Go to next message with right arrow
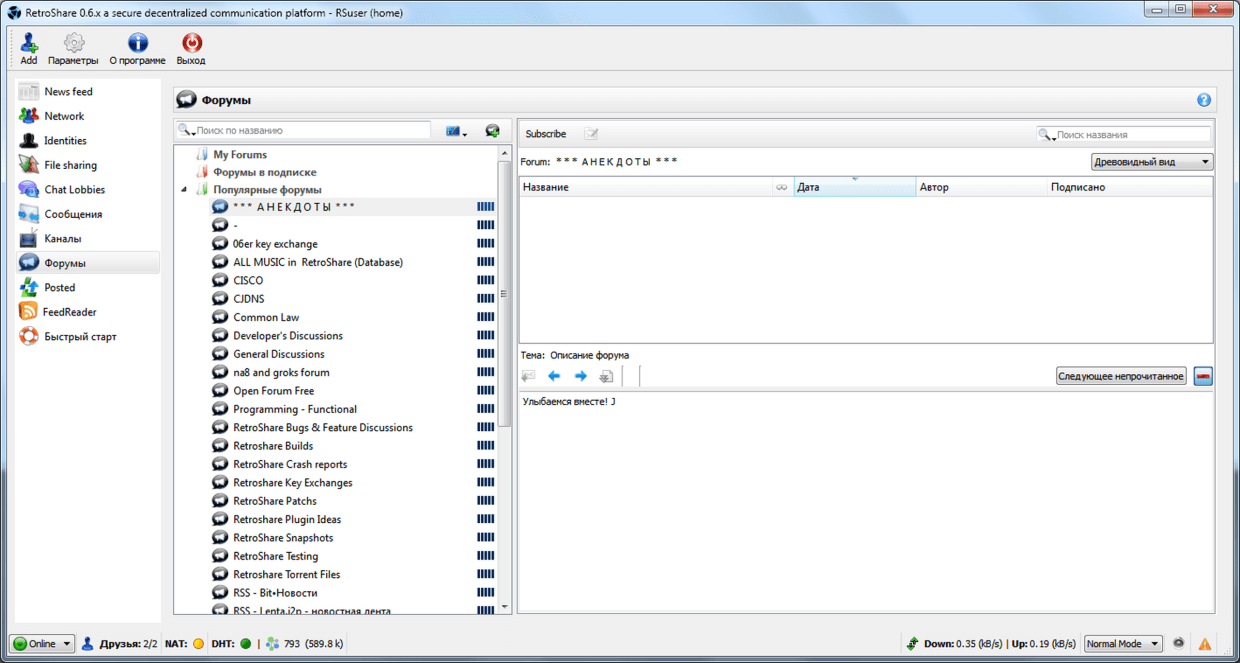 pyautogui.click(x=580, y=376)
